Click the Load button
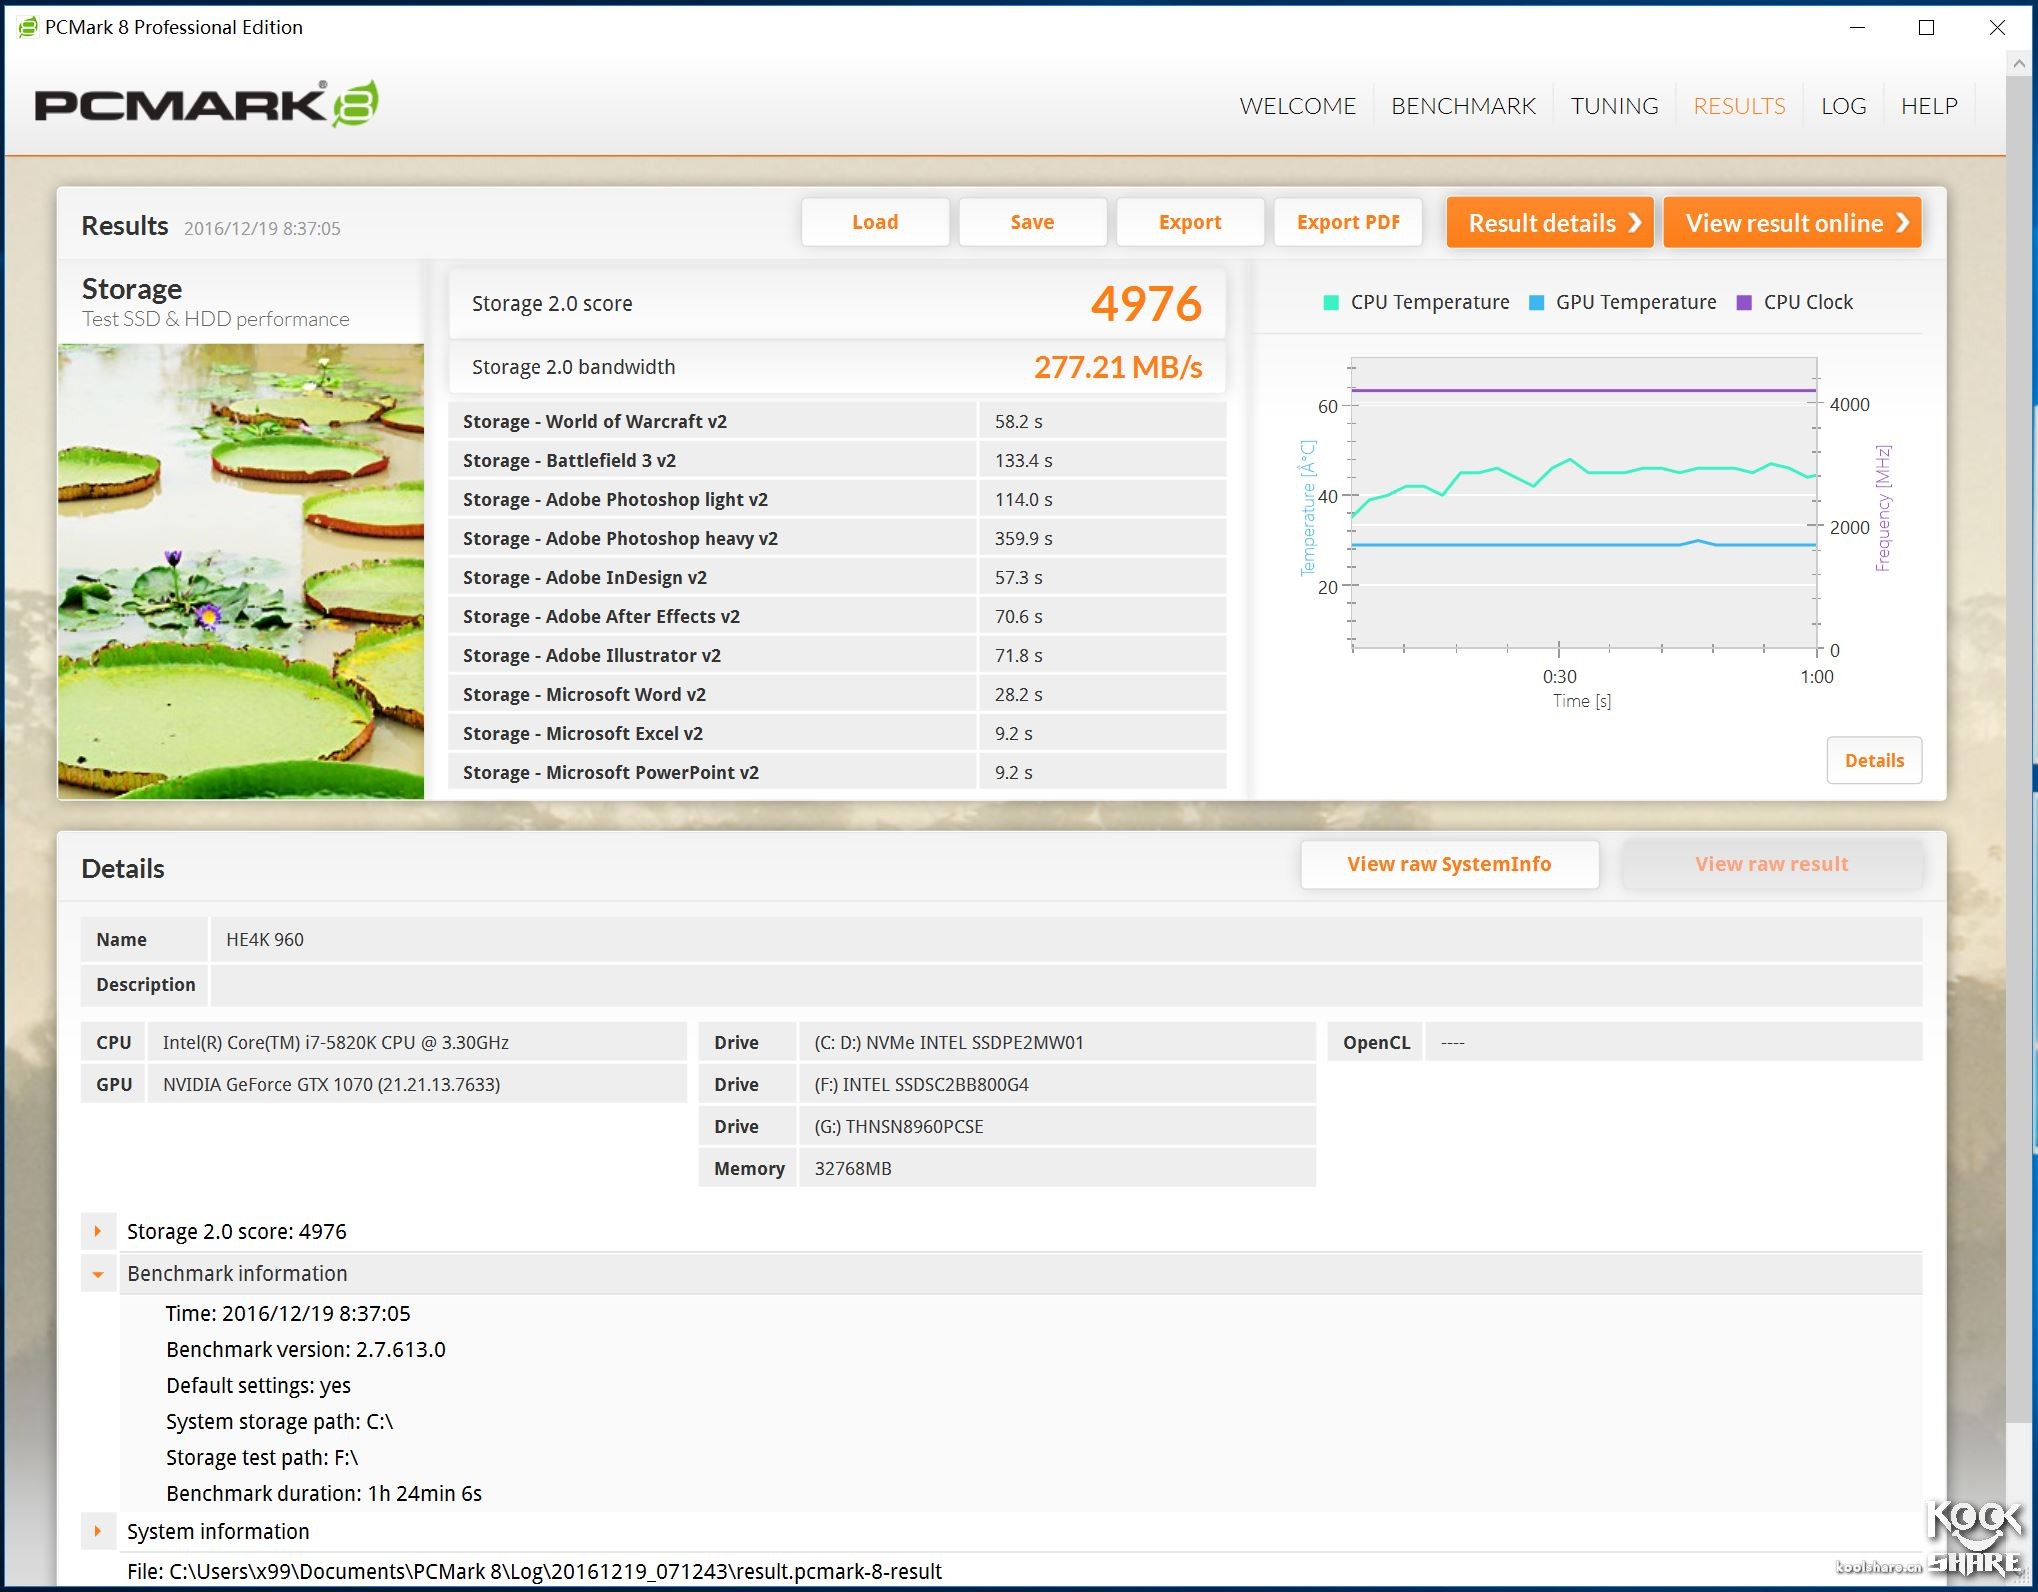Viewport: 2038px width, 1592px height. coord(874,222)
